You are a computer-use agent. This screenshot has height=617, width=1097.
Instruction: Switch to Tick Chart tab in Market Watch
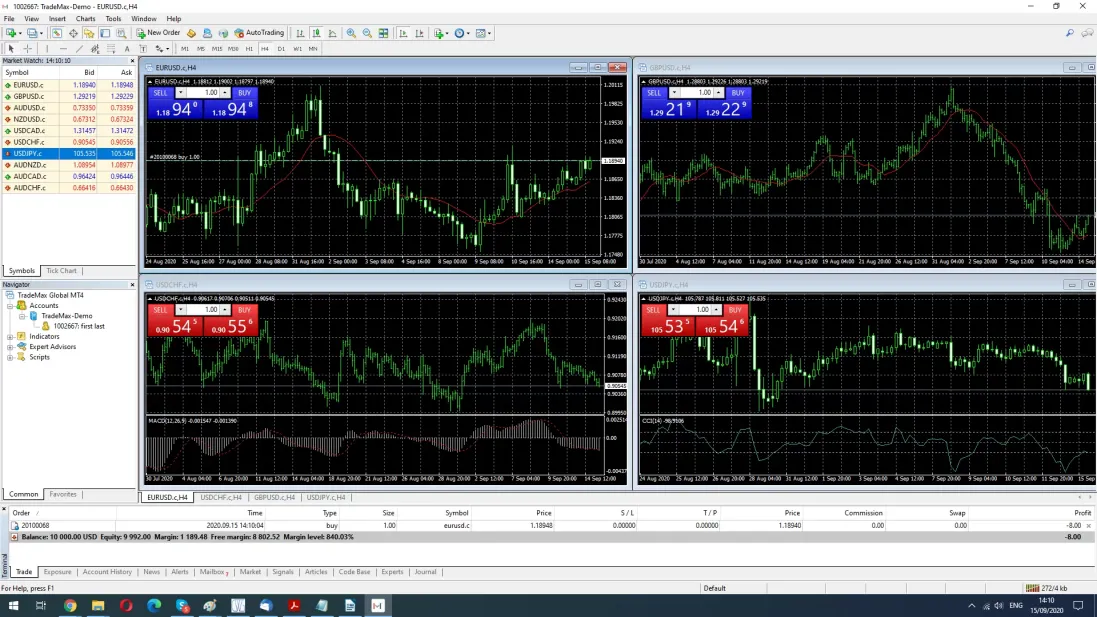coord(62,271)
